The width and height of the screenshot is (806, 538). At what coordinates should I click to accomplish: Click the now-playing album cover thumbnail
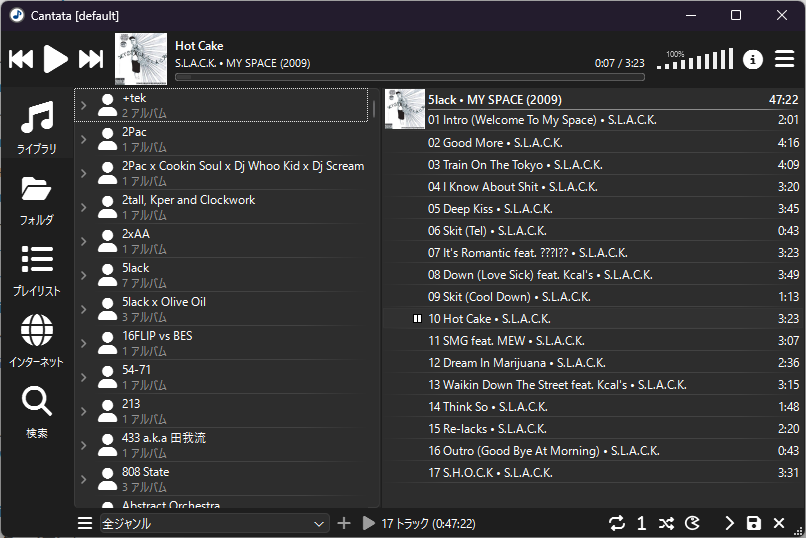point(141,59)
